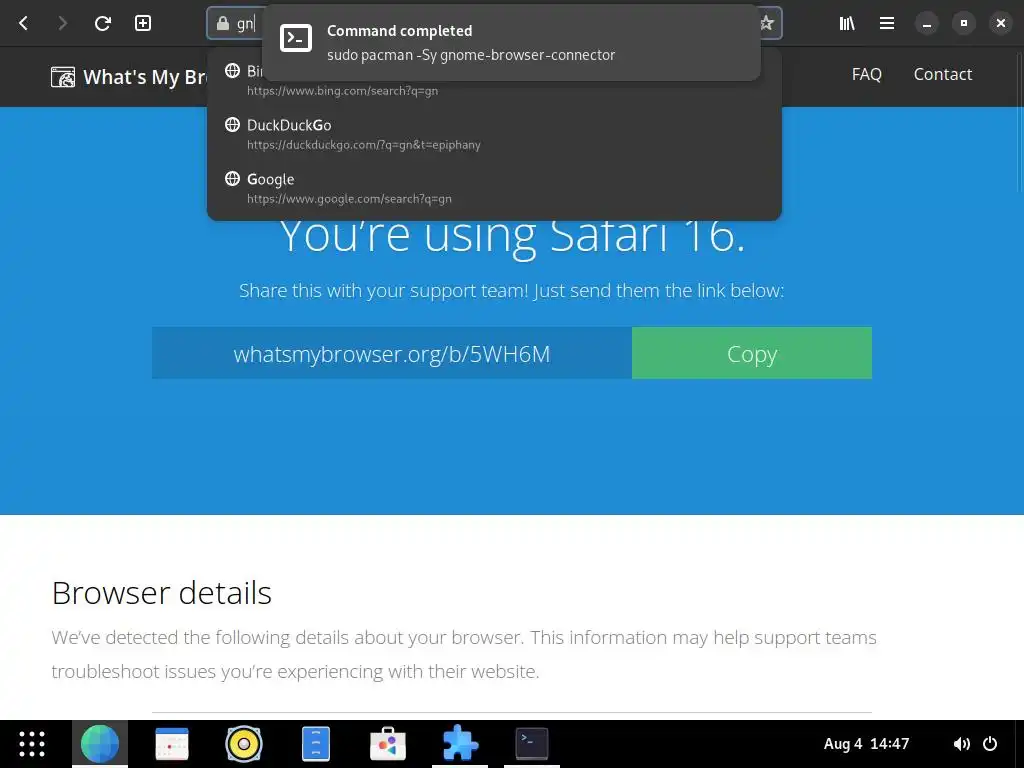The image size is (1024, 768).
Task: Open the FAQ page link
Action: 867,74
